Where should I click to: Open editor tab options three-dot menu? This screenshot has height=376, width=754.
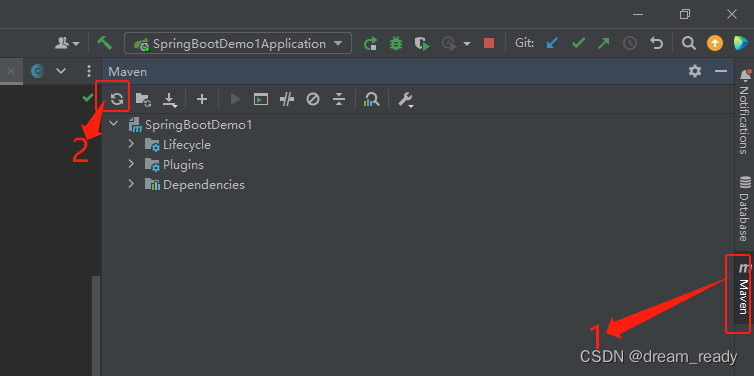(x=88, y=71)
